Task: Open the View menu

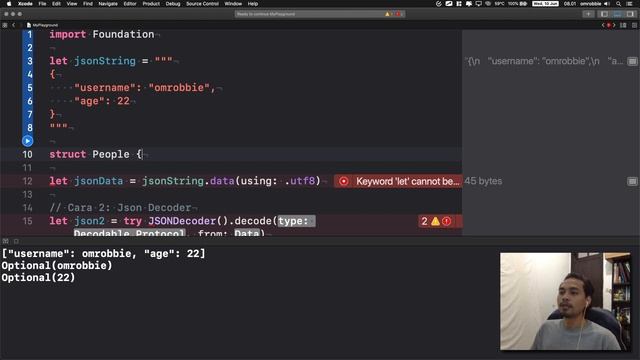Action: click(x=72, y=4)
